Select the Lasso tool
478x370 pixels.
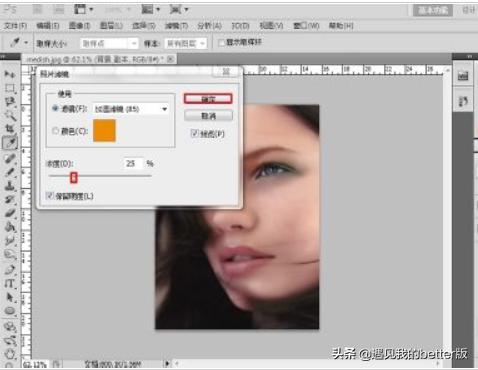pos(10,102)
